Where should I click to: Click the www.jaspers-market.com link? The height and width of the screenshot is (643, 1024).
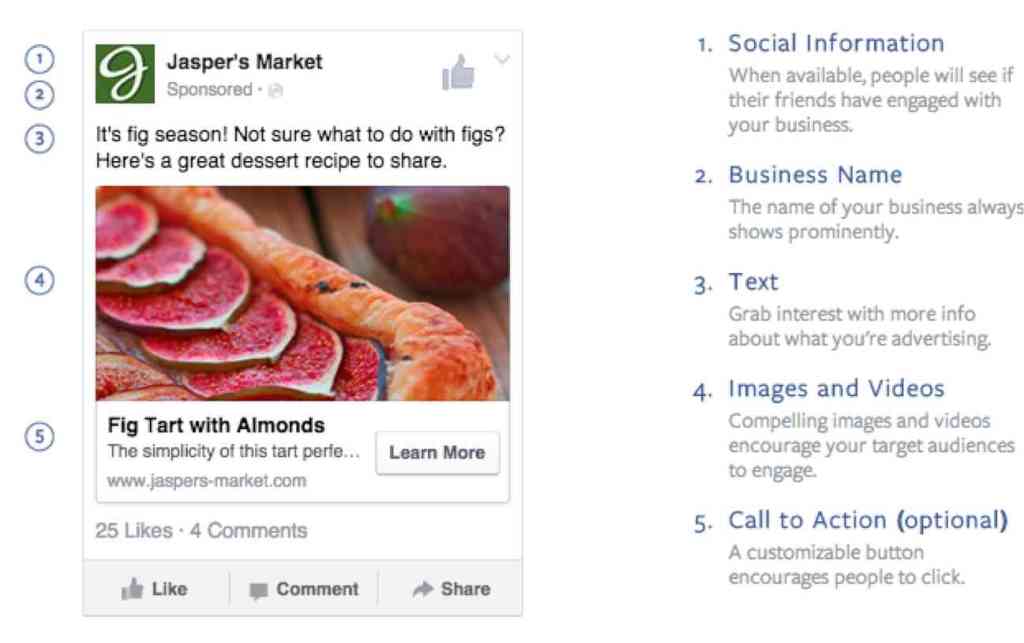click(207, 481)
